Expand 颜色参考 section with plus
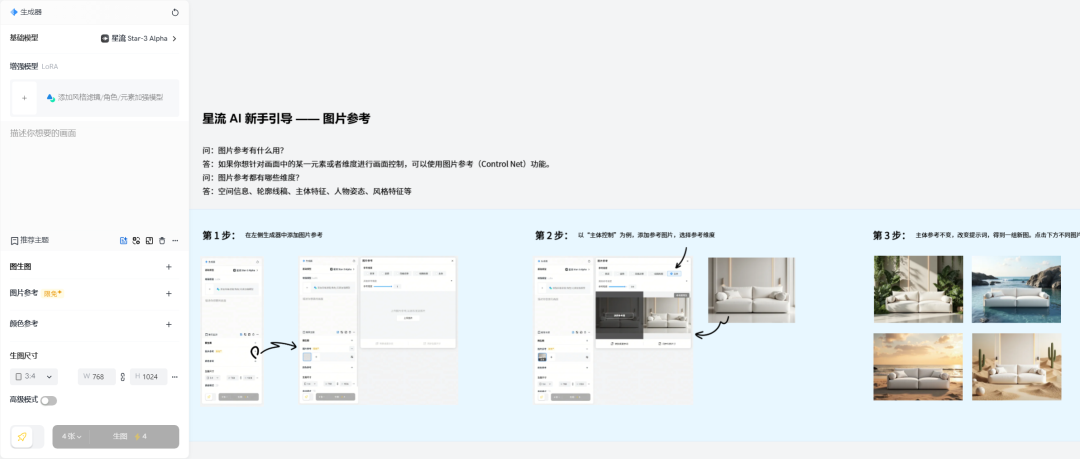Image resolution: width=1080 pixels, height=459 pixels. [169, 324]
